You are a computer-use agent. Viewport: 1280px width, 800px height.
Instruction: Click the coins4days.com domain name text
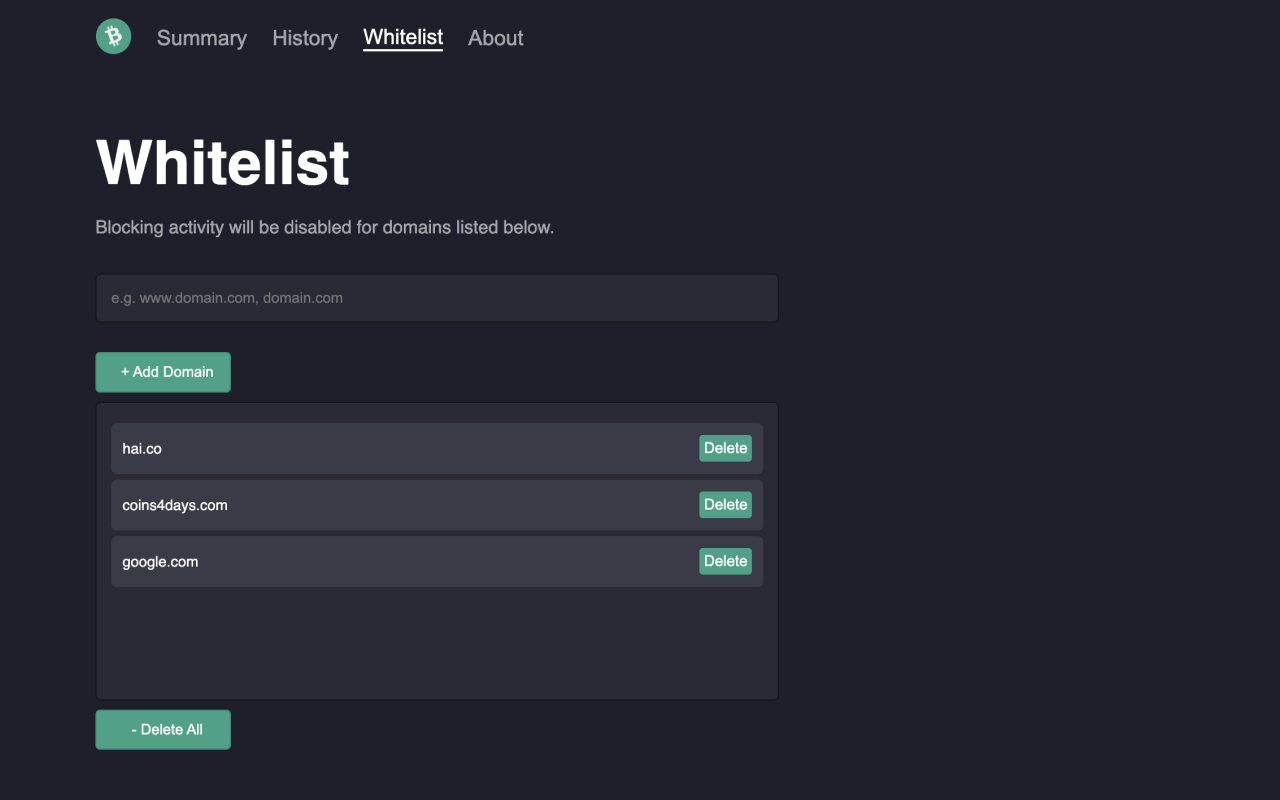point(175,505)
